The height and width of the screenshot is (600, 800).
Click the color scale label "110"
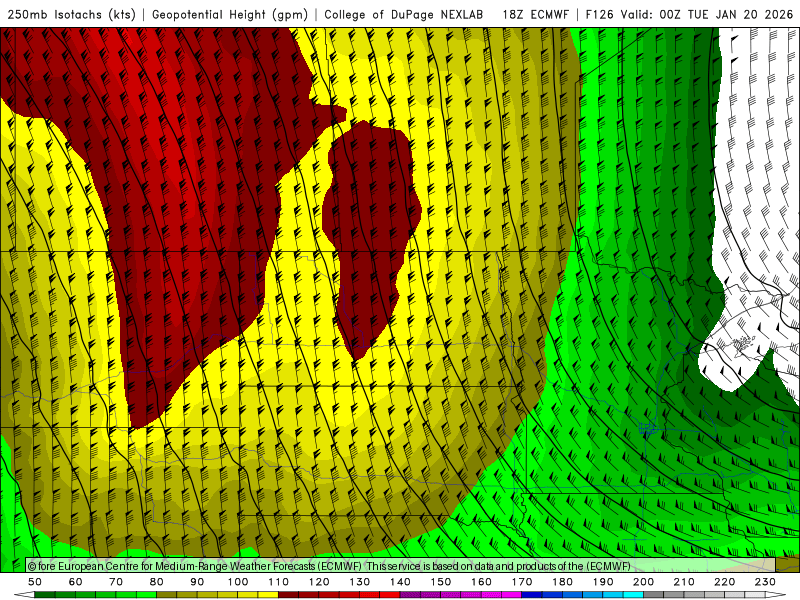(x=279, y=582)
